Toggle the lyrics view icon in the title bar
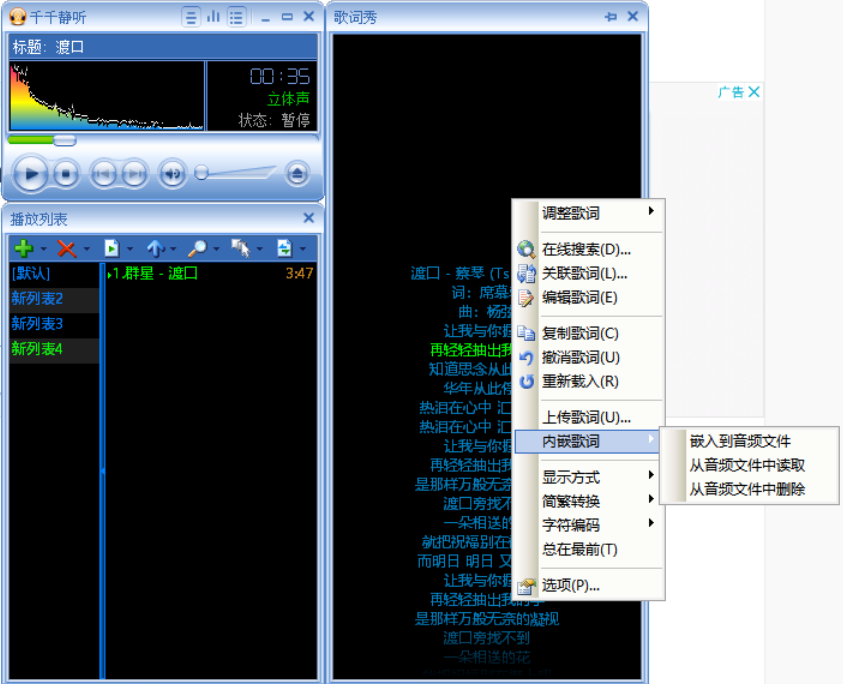The height and width of the screenshot is (684, 843). (x=191, y=16)
